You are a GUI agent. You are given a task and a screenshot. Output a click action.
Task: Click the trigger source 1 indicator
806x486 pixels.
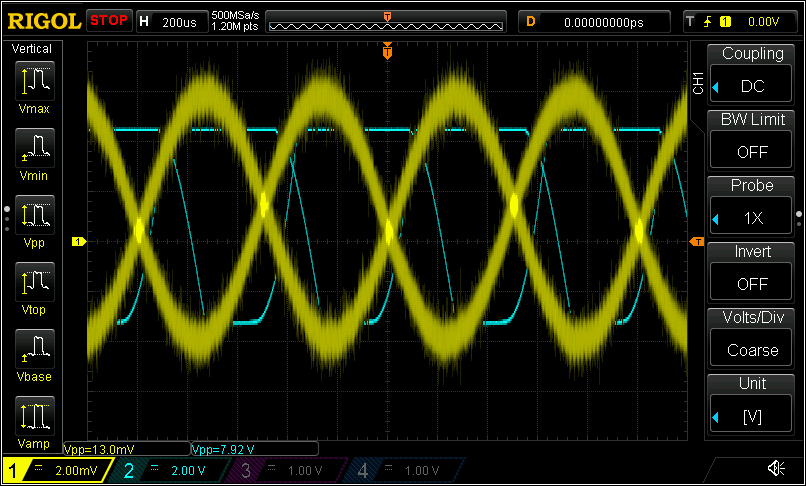pos(725,22)
